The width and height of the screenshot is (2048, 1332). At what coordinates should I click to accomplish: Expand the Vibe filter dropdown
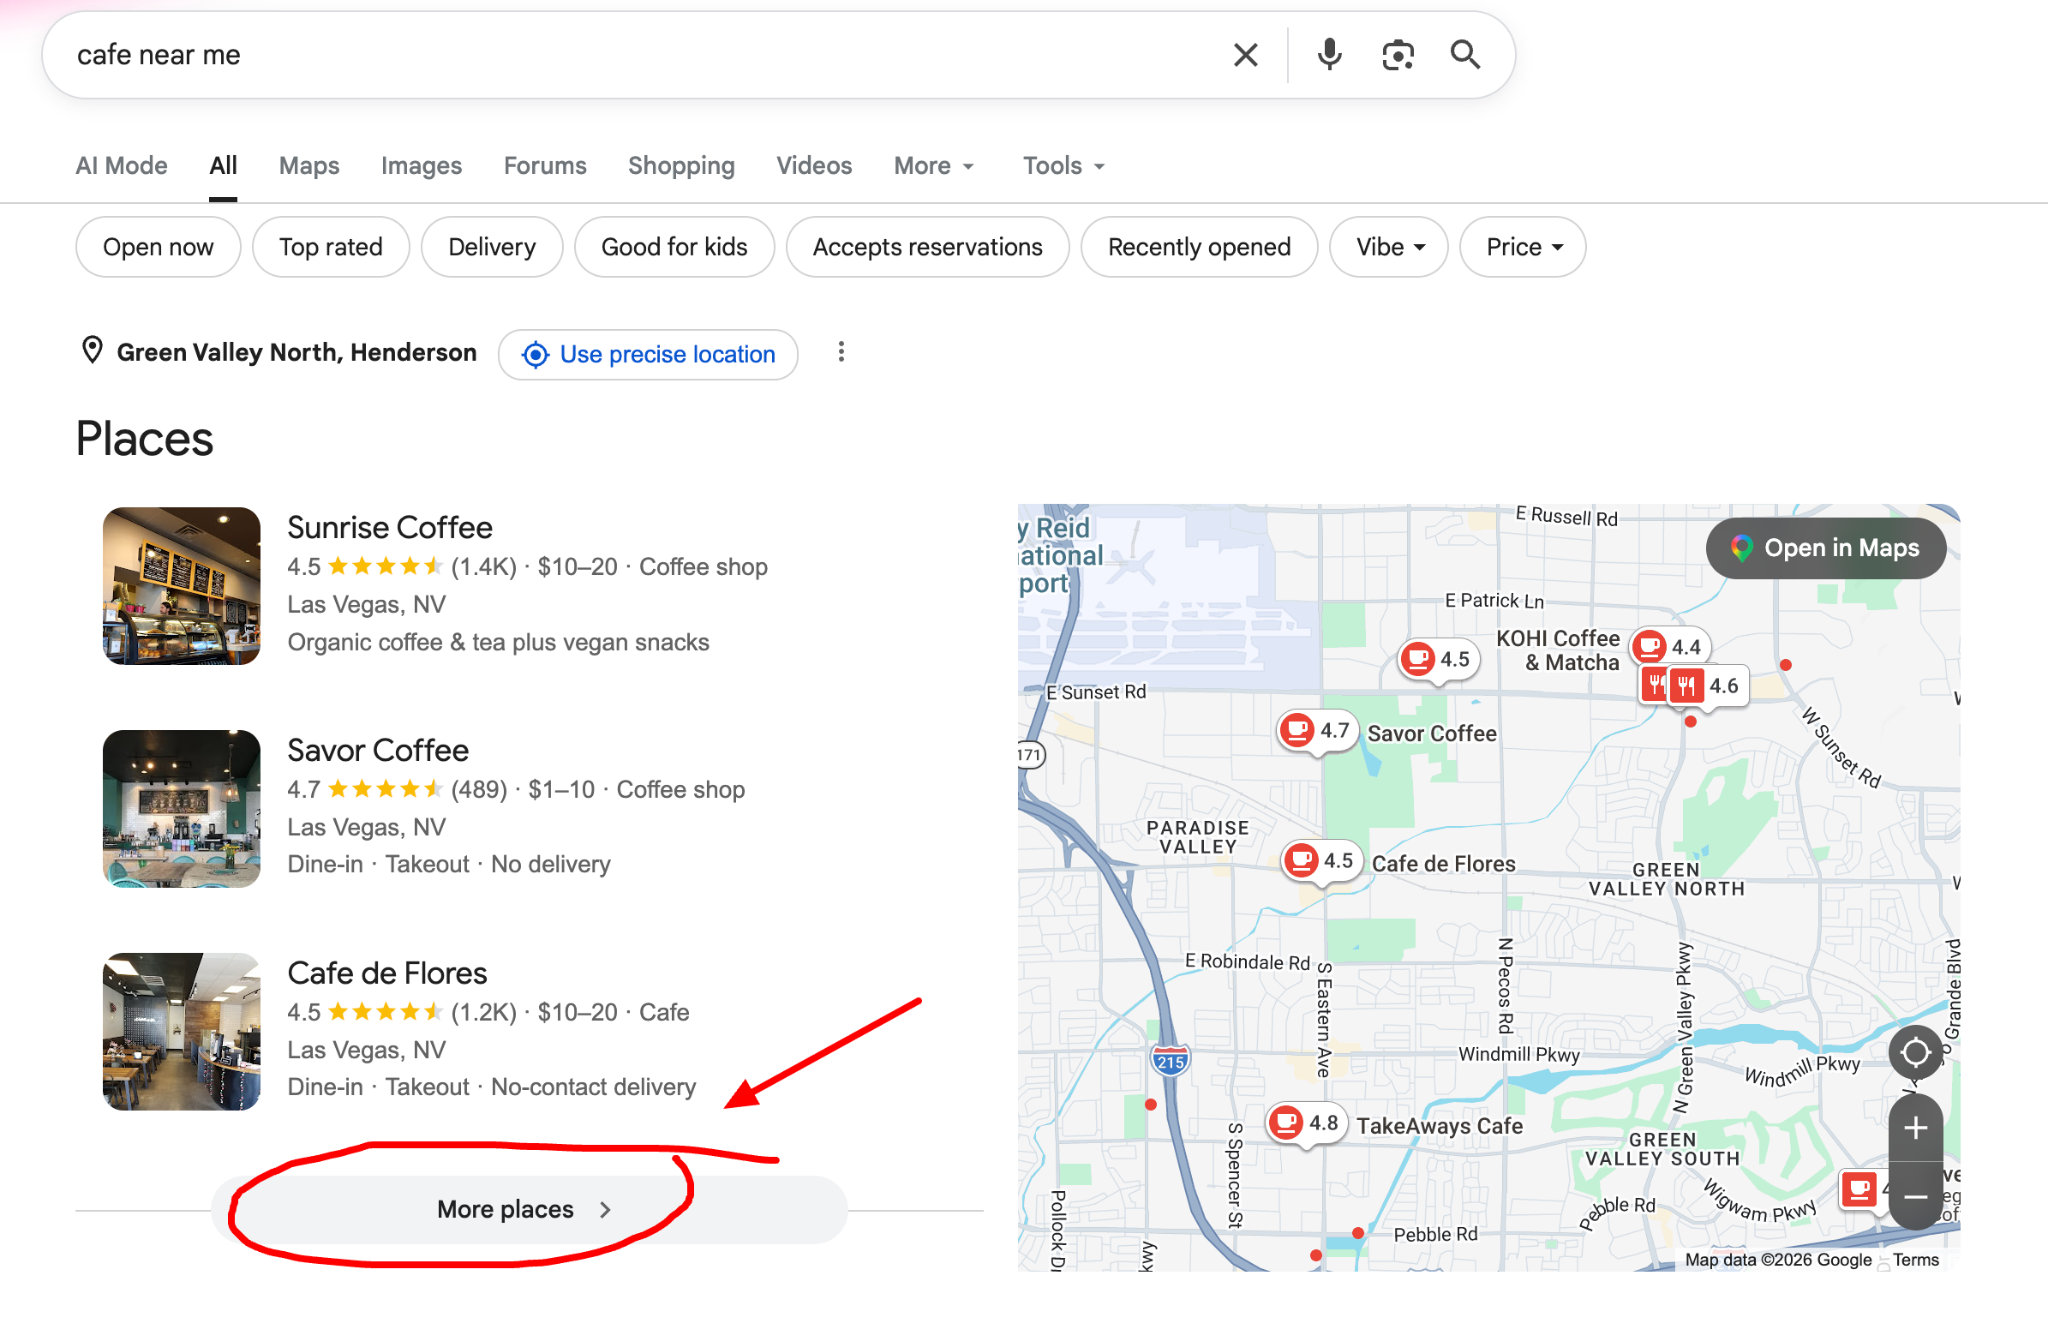1389,247
